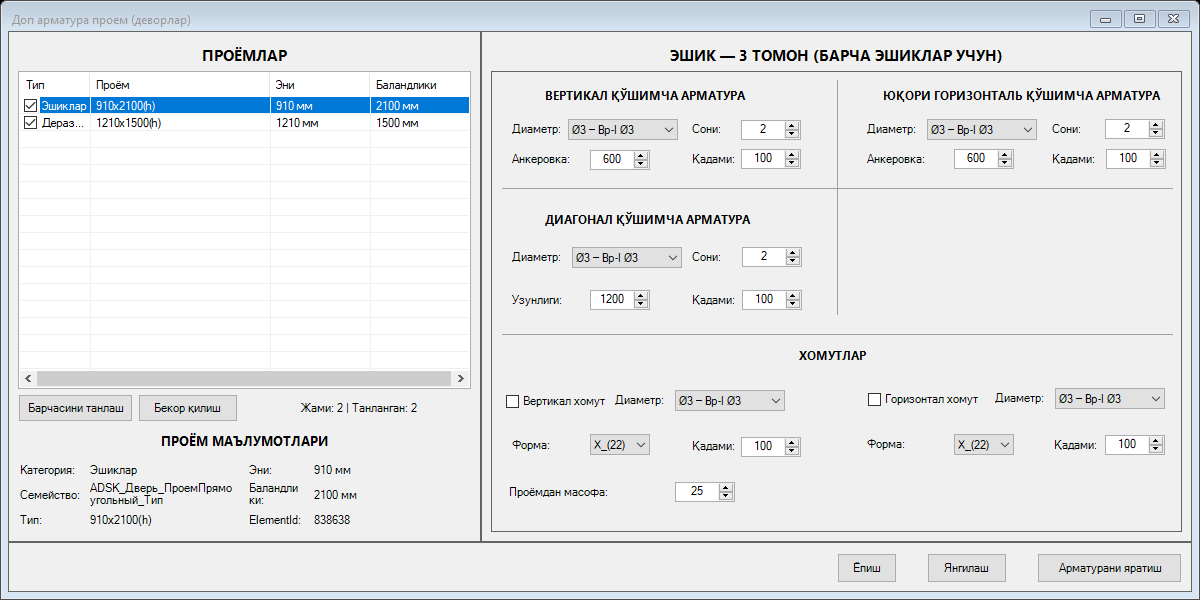1200x600 pixels.
Task: Click the Жами: 2 | Танланган: 2 counter text
Action: (359, 408)
